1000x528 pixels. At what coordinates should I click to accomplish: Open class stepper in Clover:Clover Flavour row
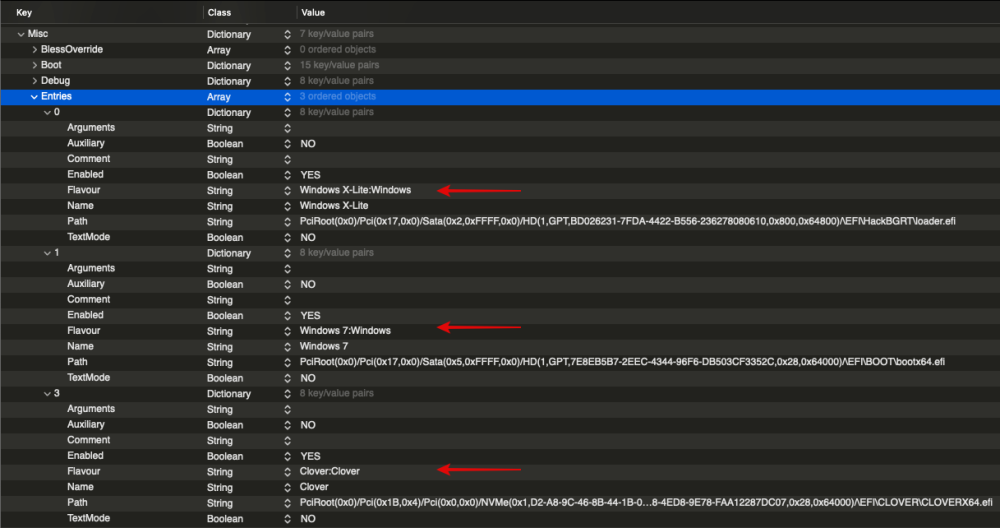coord(288,472)
